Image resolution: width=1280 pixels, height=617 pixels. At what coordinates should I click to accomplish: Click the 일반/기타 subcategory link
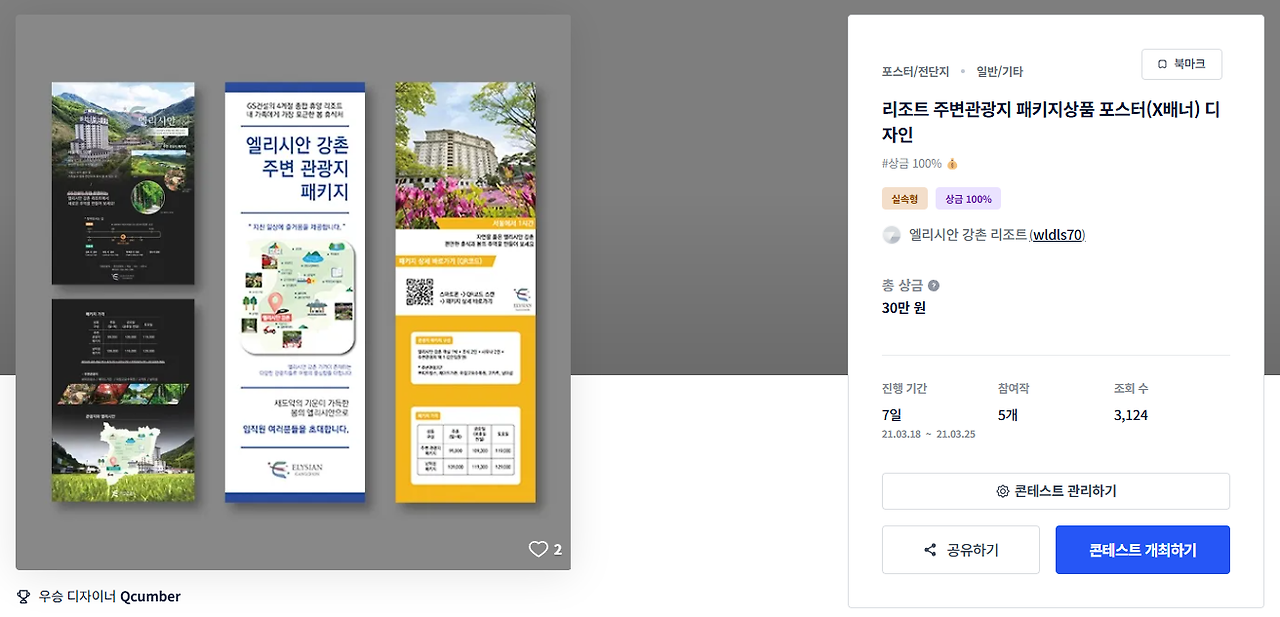(x=1000, y=72)
